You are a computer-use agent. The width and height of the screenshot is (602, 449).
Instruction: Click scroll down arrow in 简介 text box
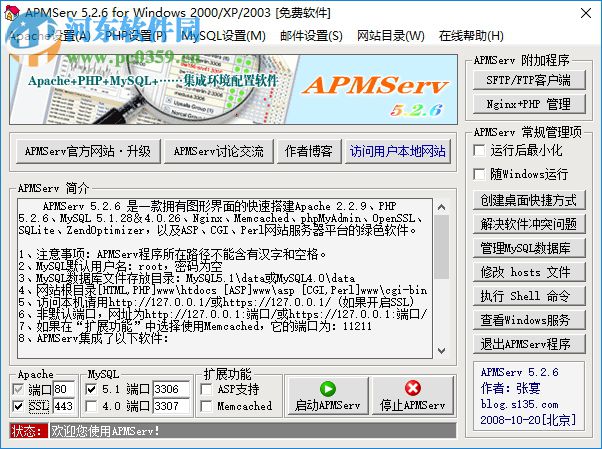click(442, 350)
